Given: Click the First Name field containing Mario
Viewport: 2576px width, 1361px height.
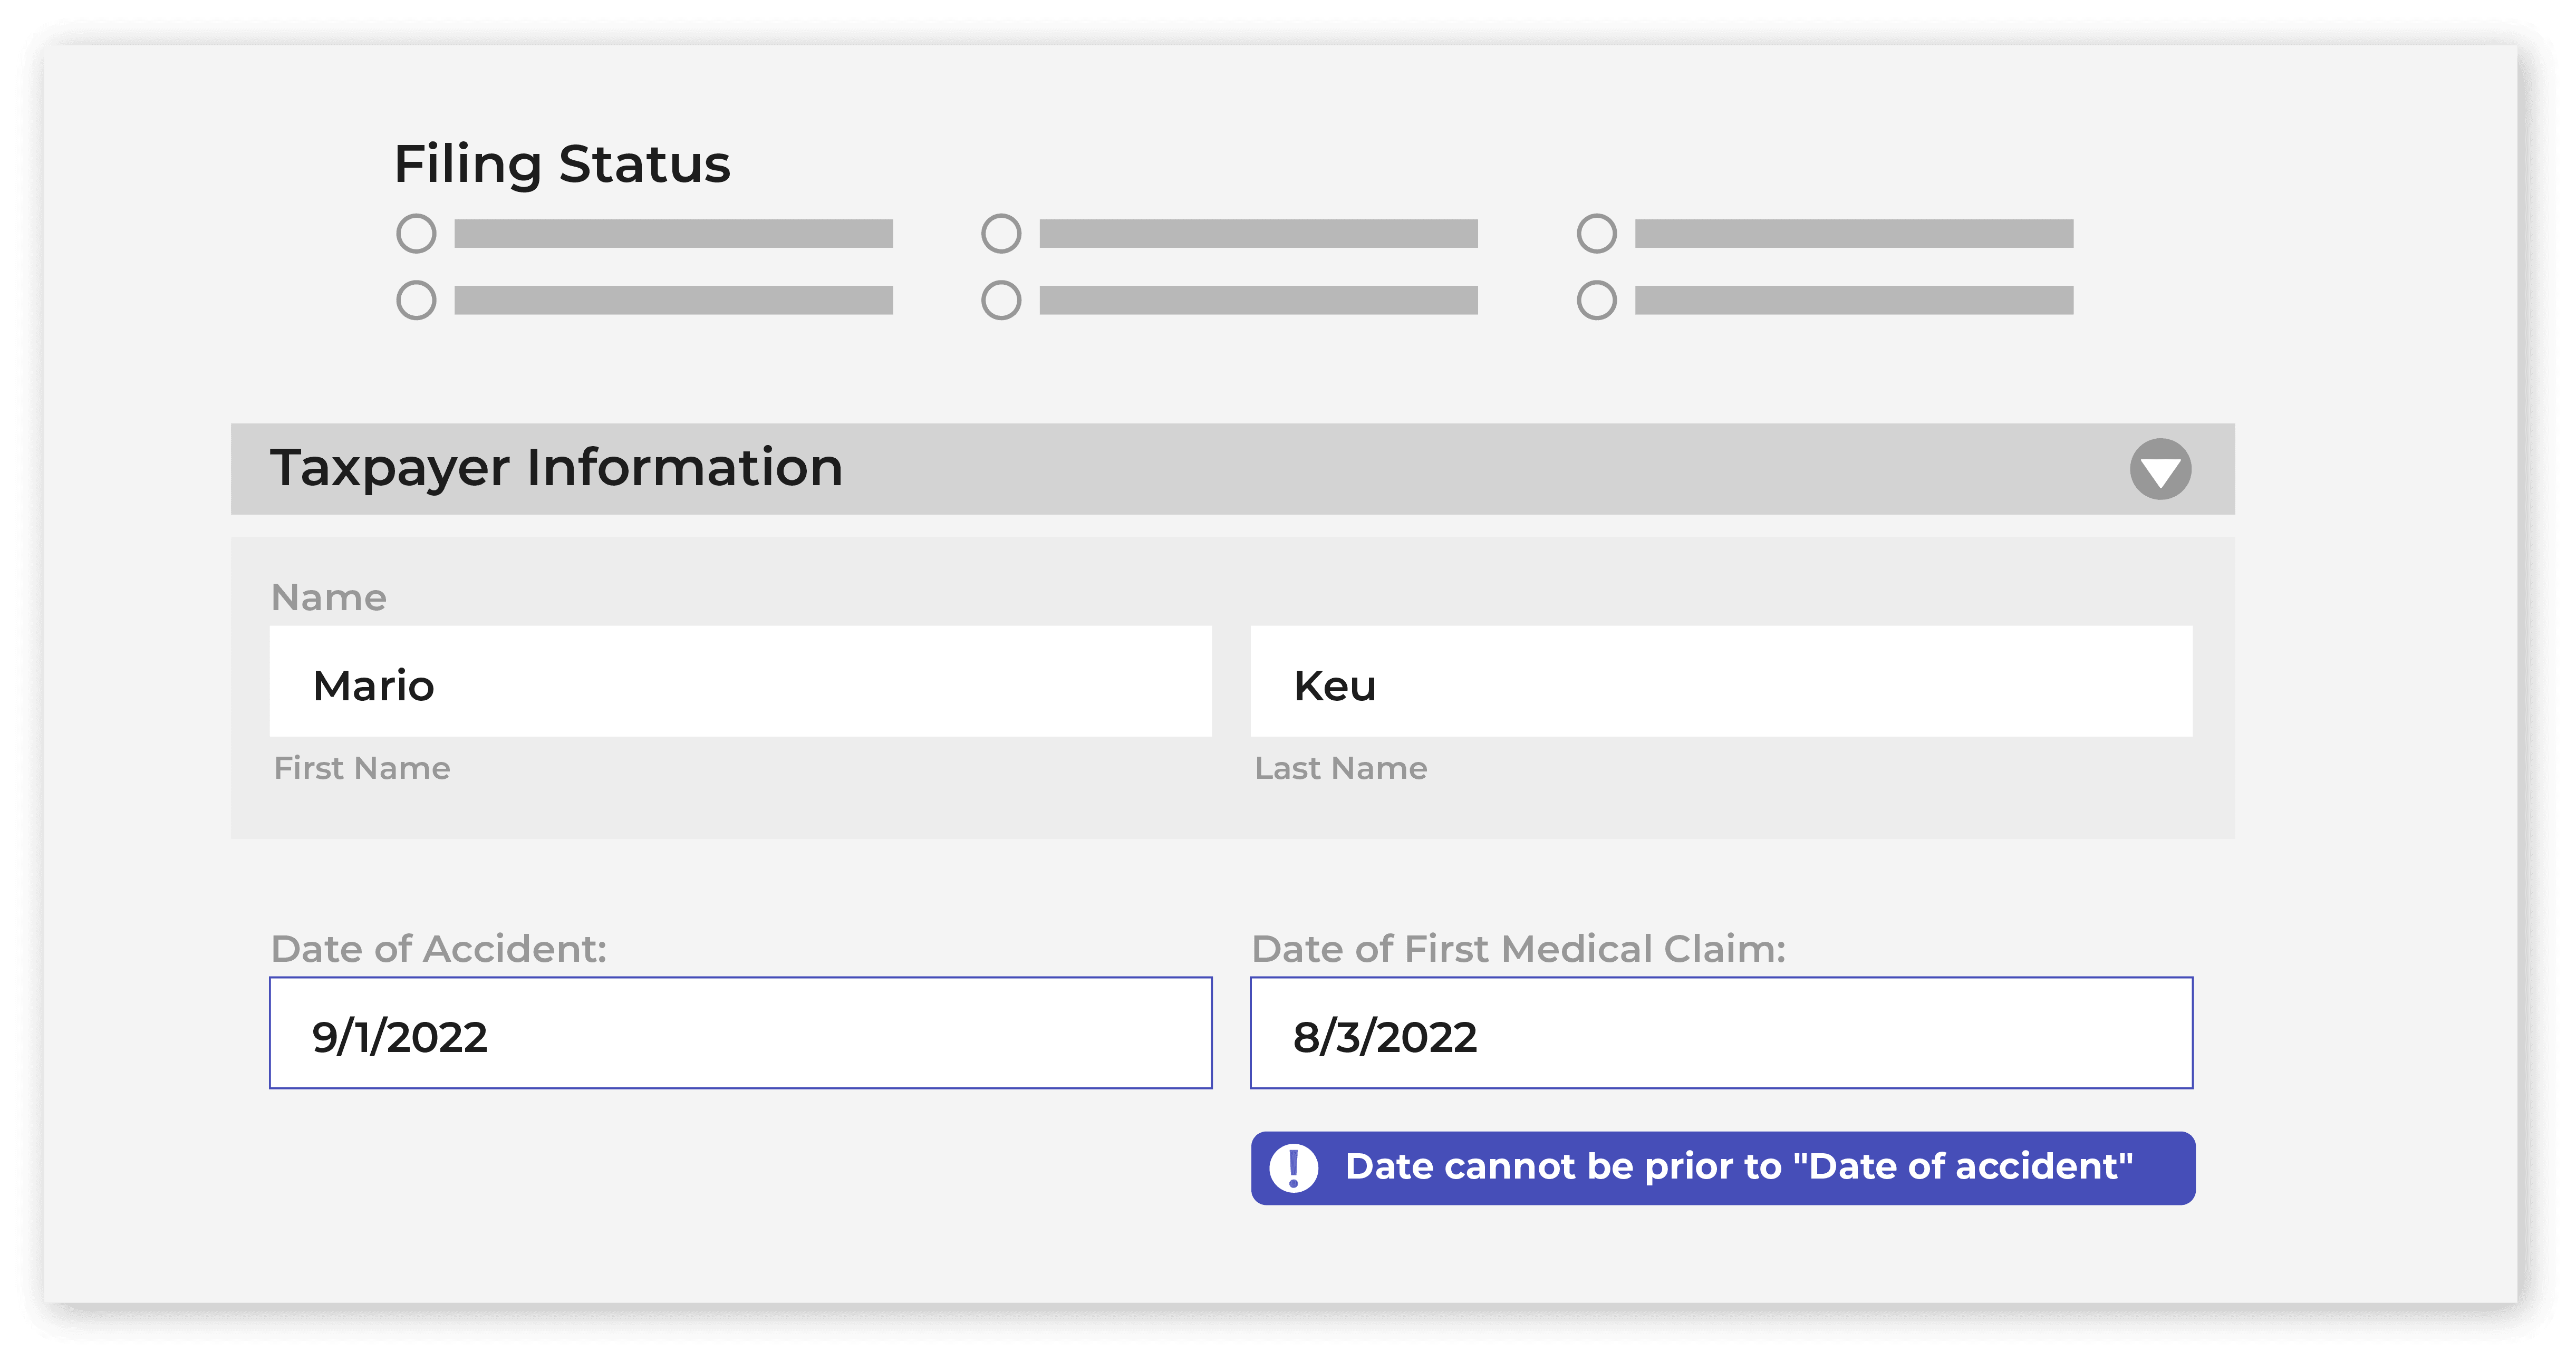Looking at the screenshot, I should tap(741, 682).
